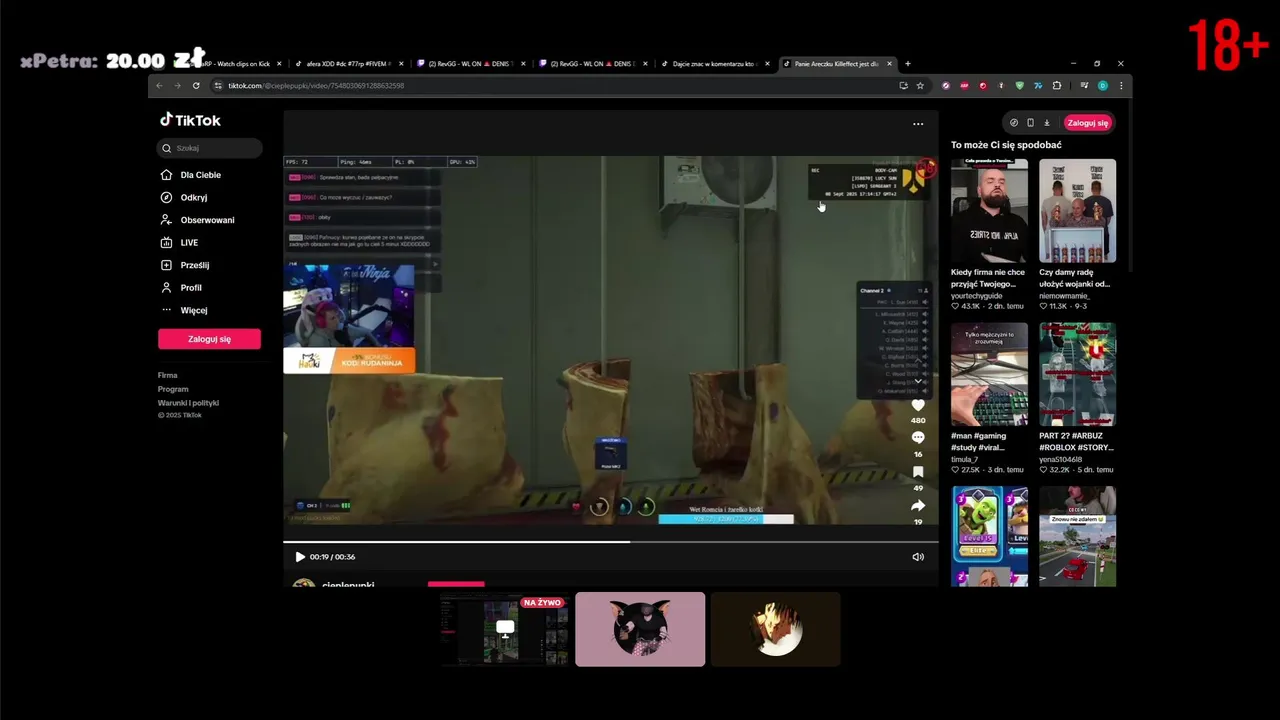This screenshot has width=1280, height=720.
Task: Click the install app icon in address bar
Action: 903,86
